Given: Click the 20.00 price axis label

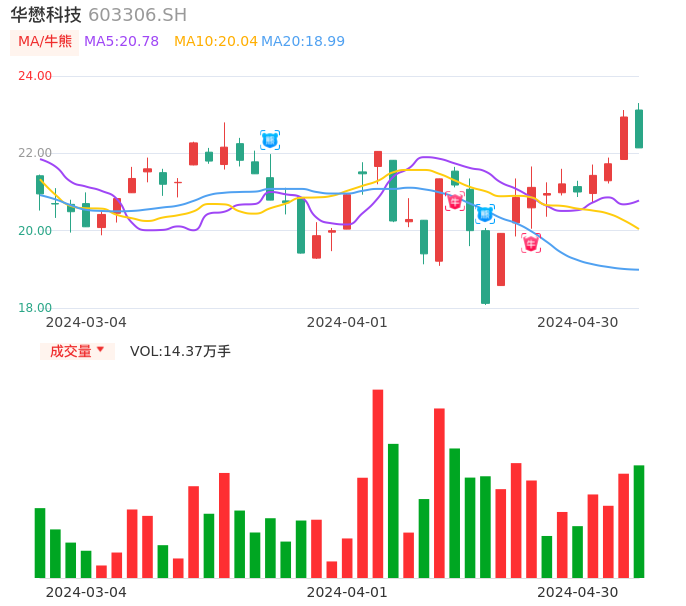Looking at the screenshot, I should [35, 231].
